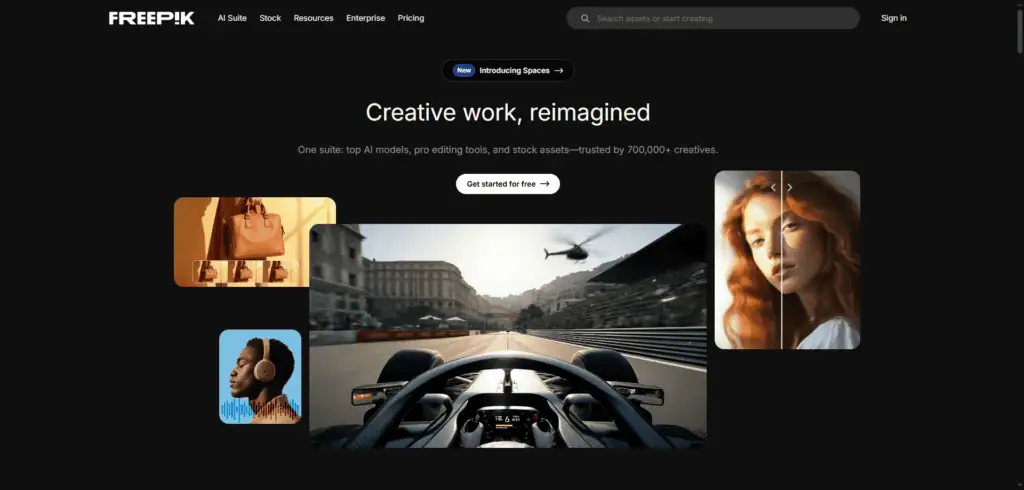Expand the Resources menu
Viewport: 1024px width, 490px height.
[313, 18]
